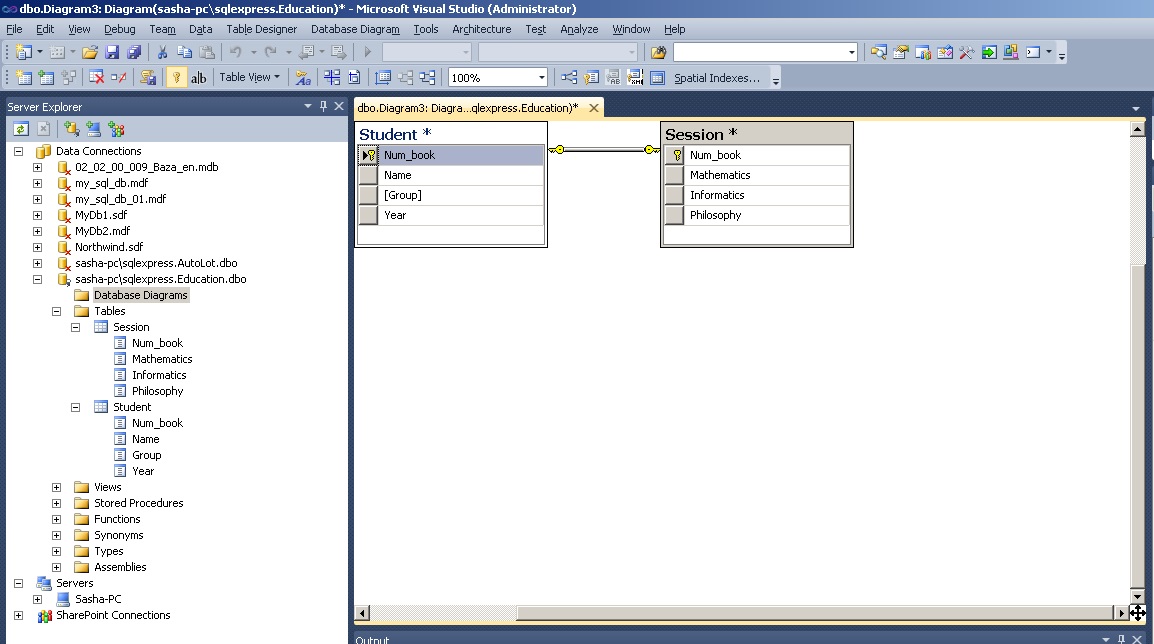1154x644 pixels.
Task: Click the Save icon in standard toolbar
Action: click(112, 52)
